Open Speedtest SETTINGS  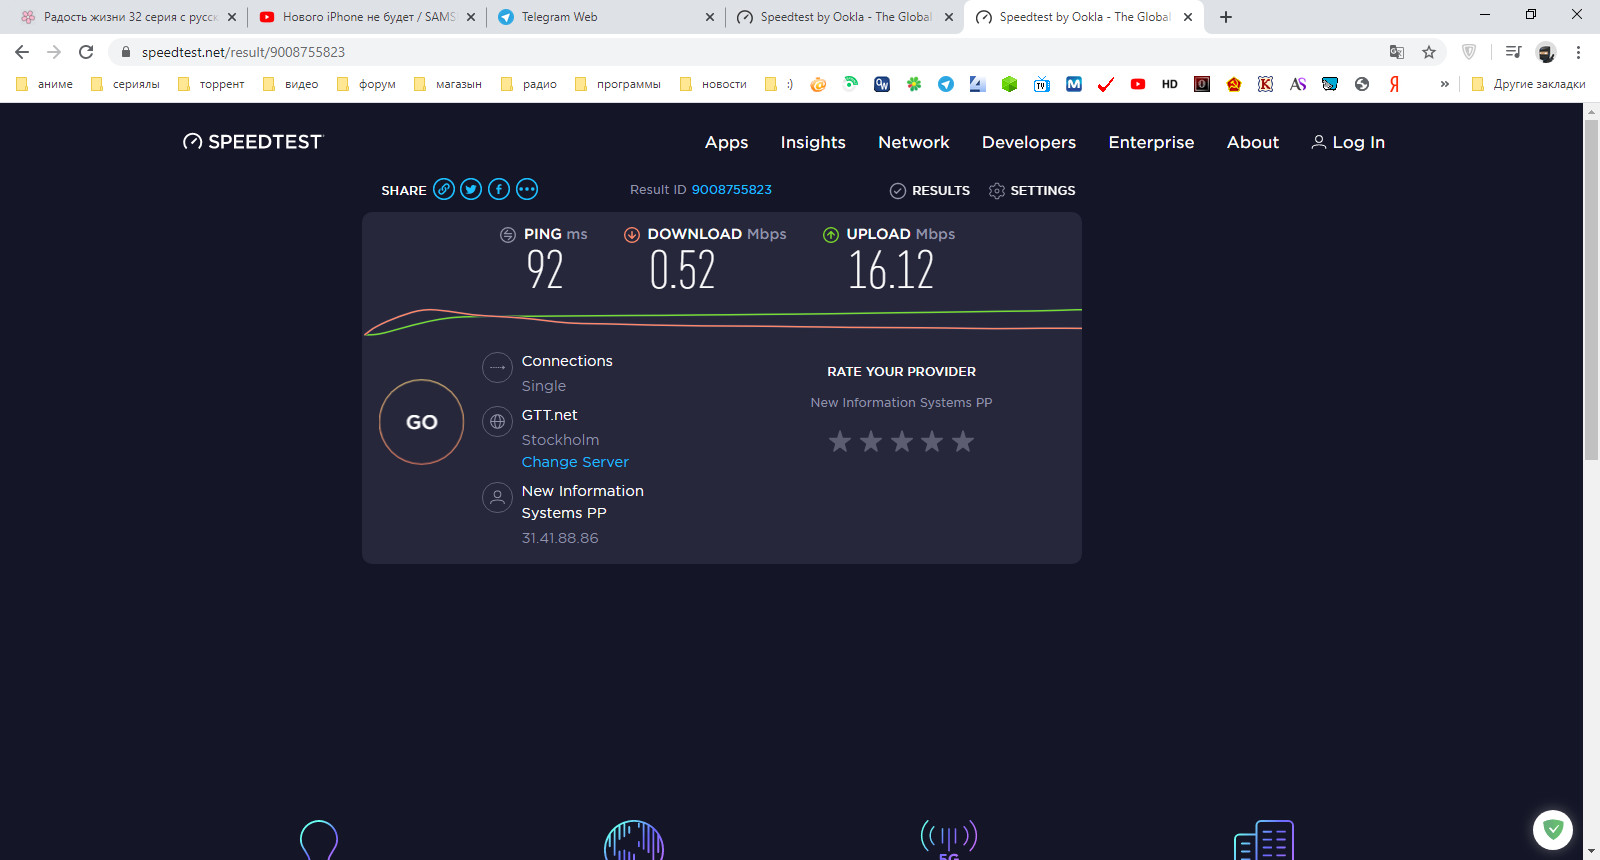click(x=1032, y=190)
